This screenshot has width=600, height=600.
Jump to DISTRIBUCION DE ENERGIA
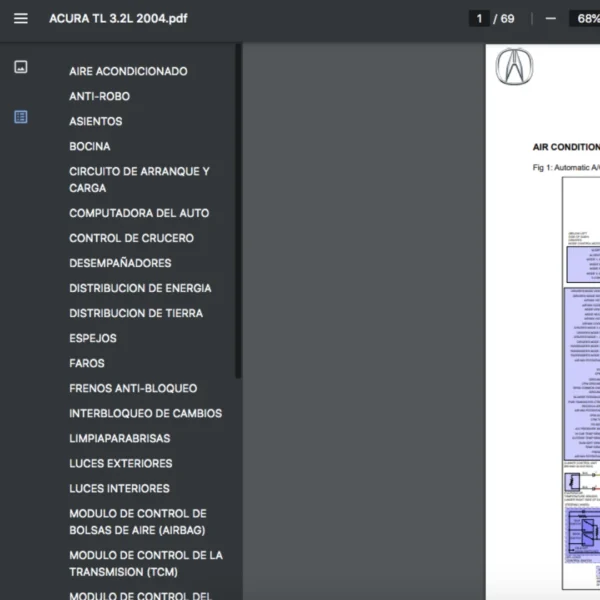pyautogui.click(x=140, y=288)
